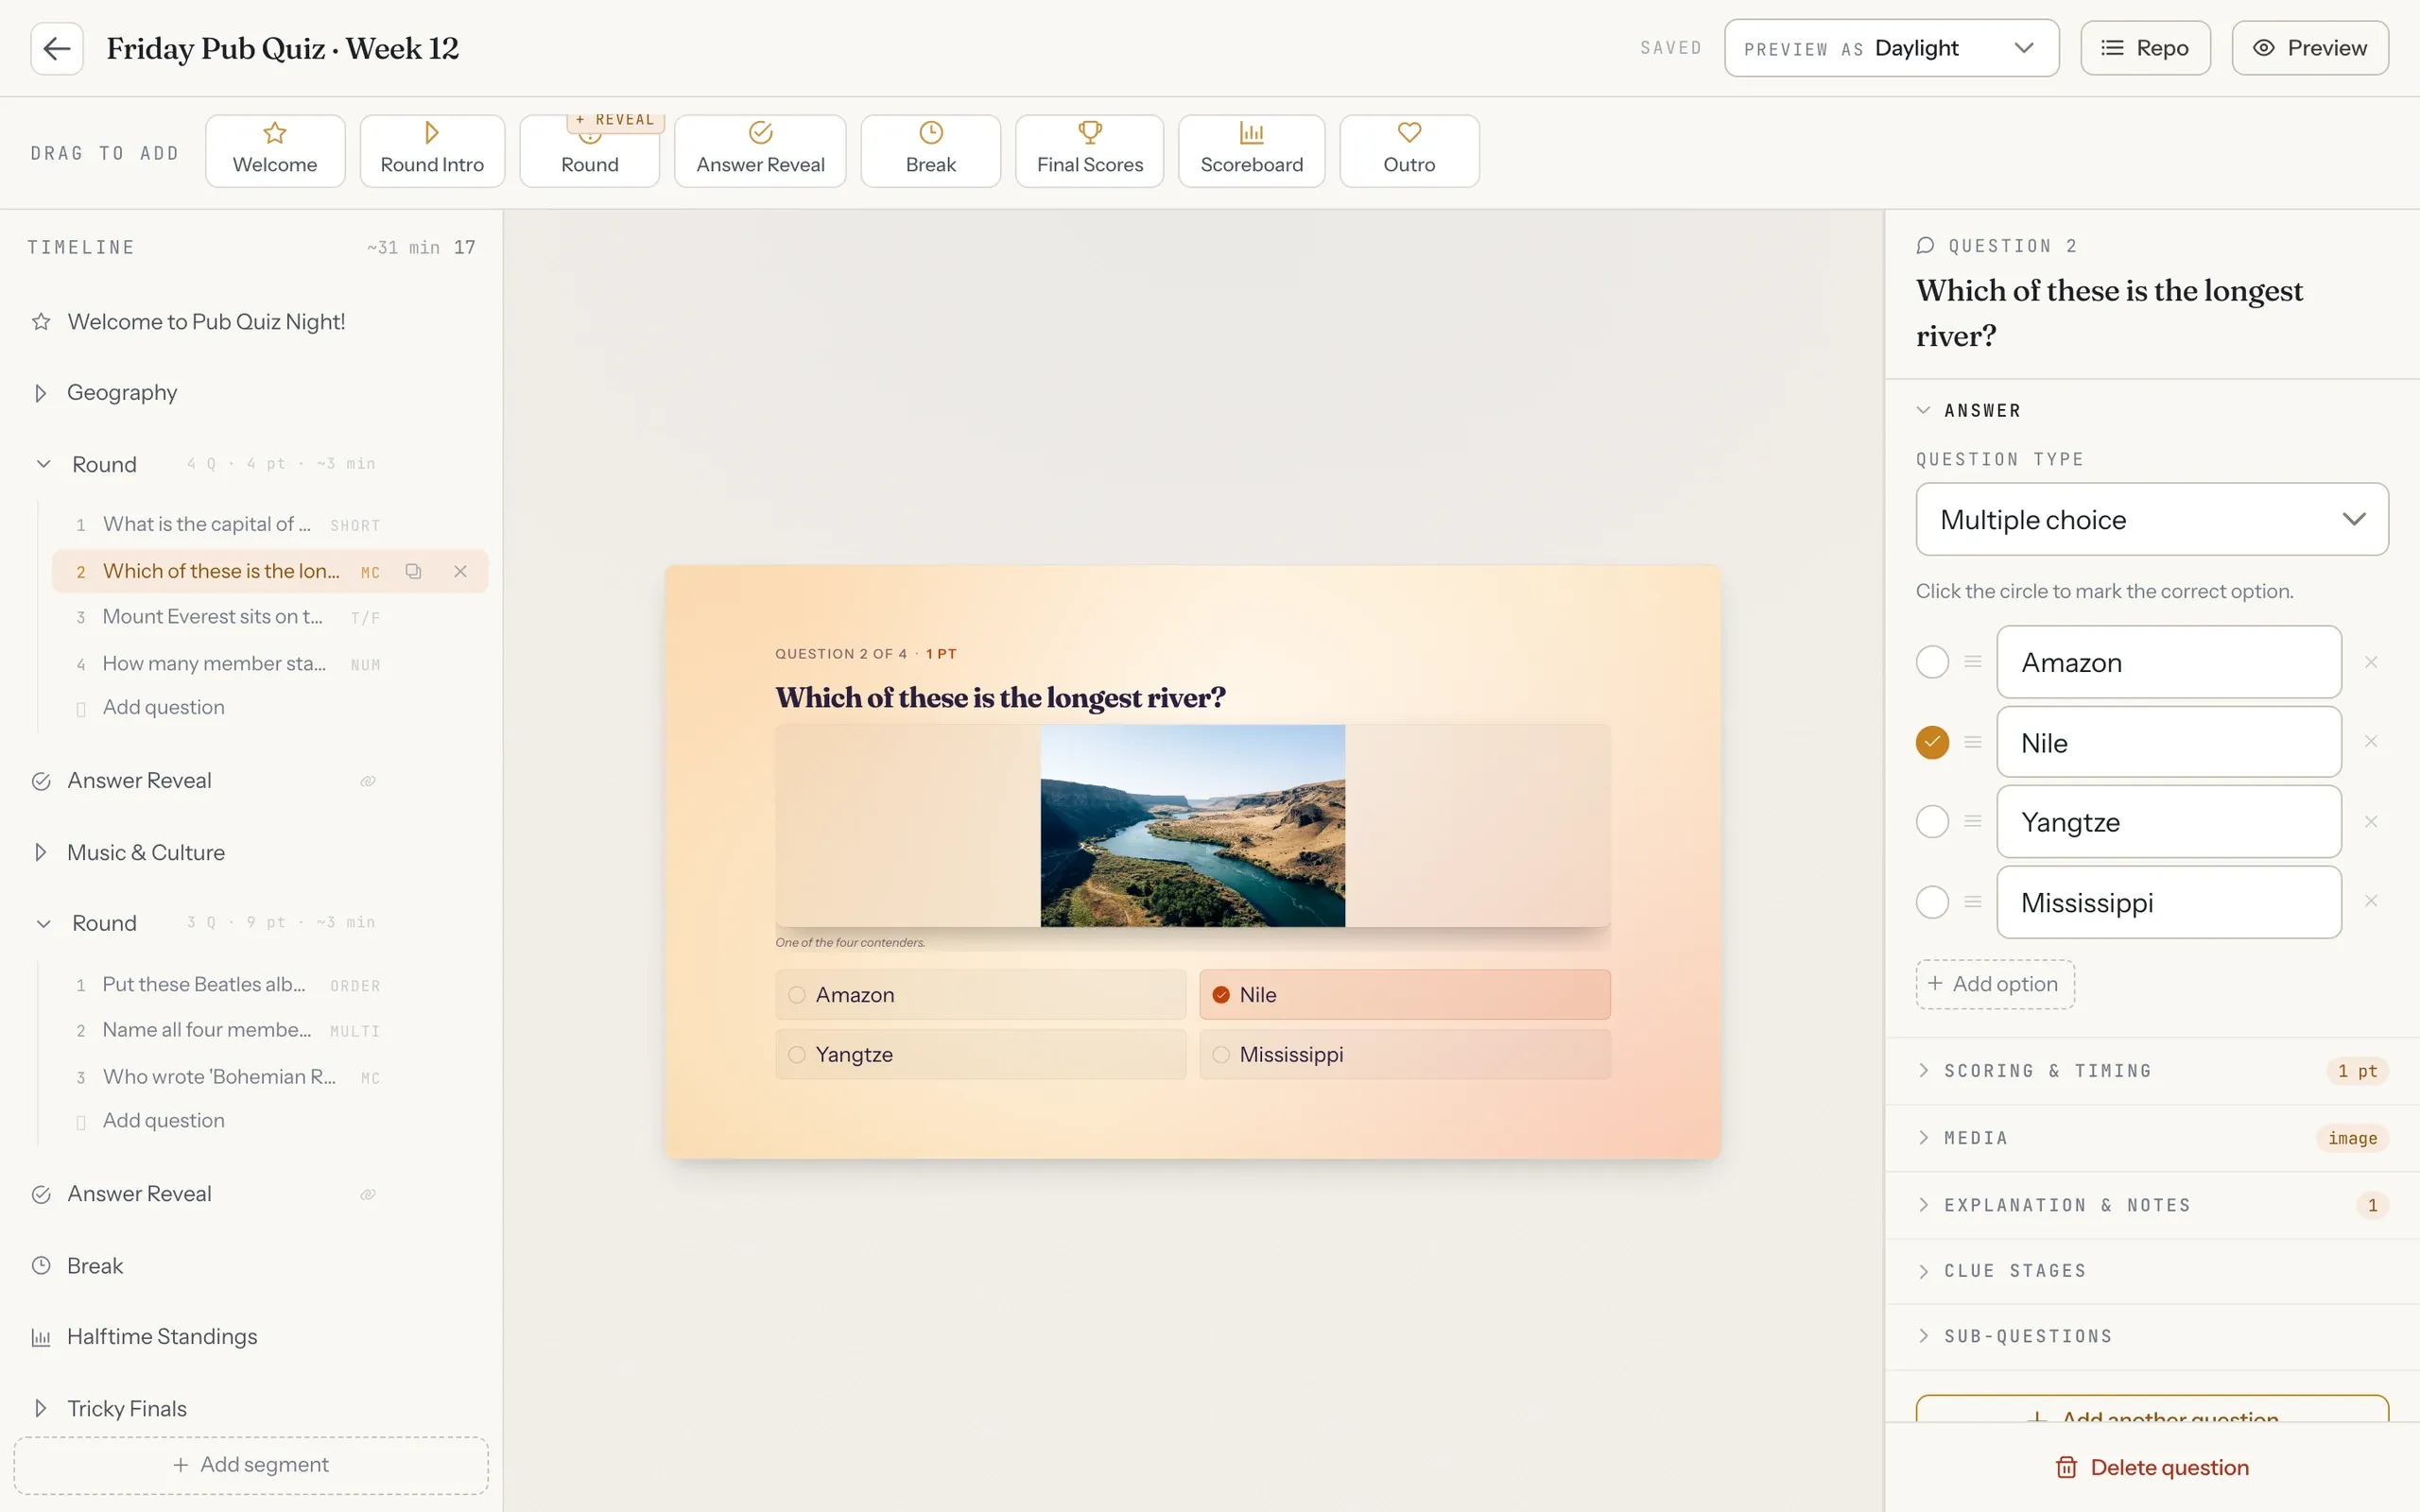
Task: Click Delete question
Action: click(x=2151, y=1467)
